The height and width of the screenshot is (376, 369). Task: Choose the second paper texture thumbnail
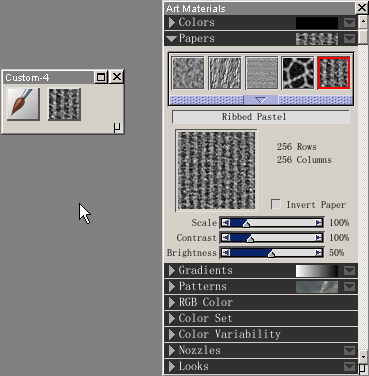coord(225,73)
